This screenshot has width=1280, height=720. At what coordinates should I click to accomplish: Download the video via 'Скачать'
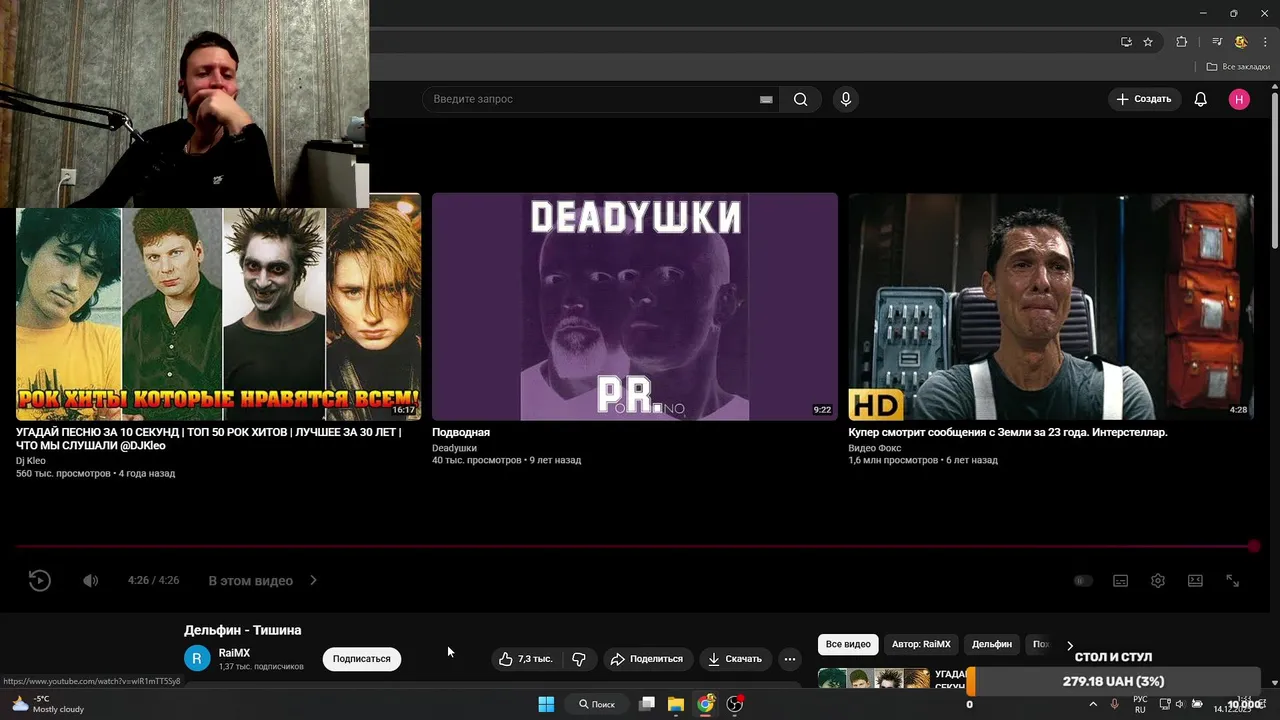tap(734, 659)
